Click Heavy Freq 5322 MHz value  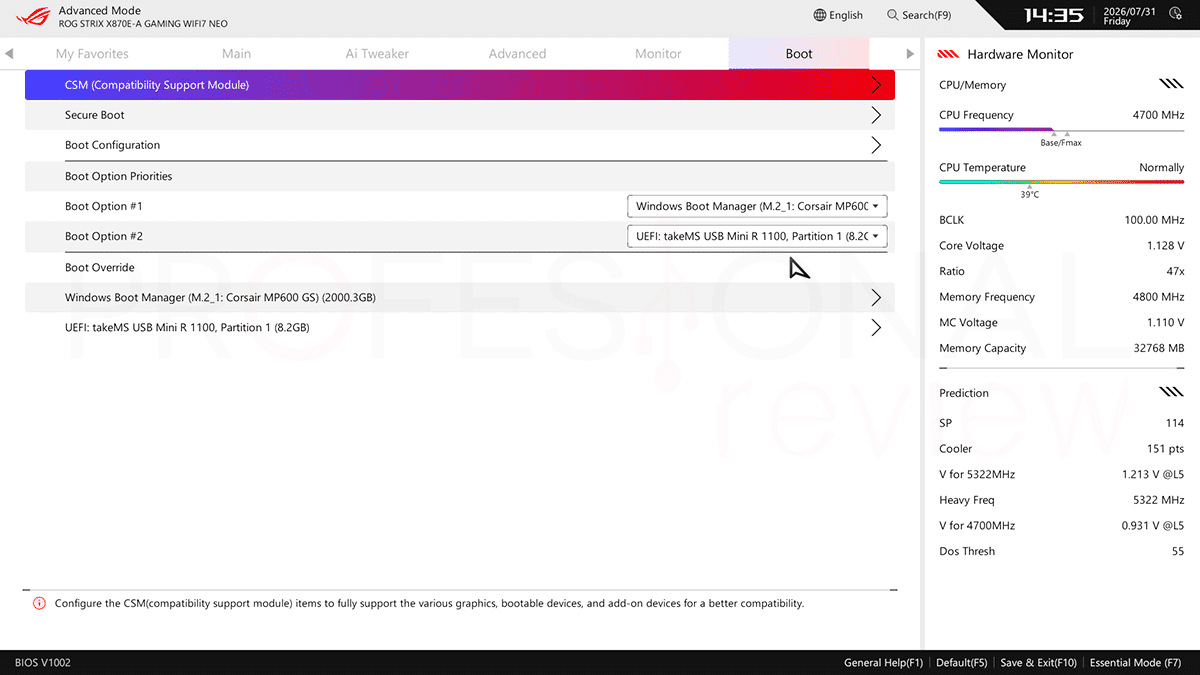pos(1158,500)
